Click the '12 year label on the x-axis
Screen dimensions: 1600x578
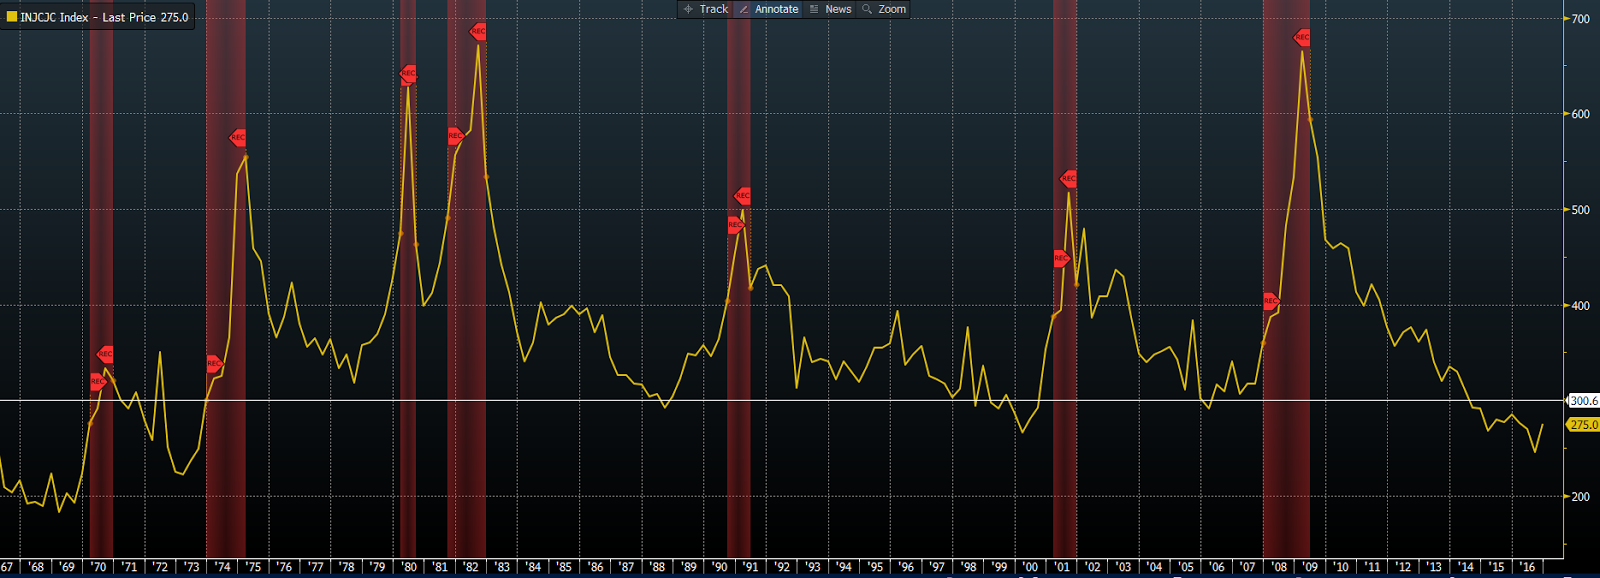1403,567
